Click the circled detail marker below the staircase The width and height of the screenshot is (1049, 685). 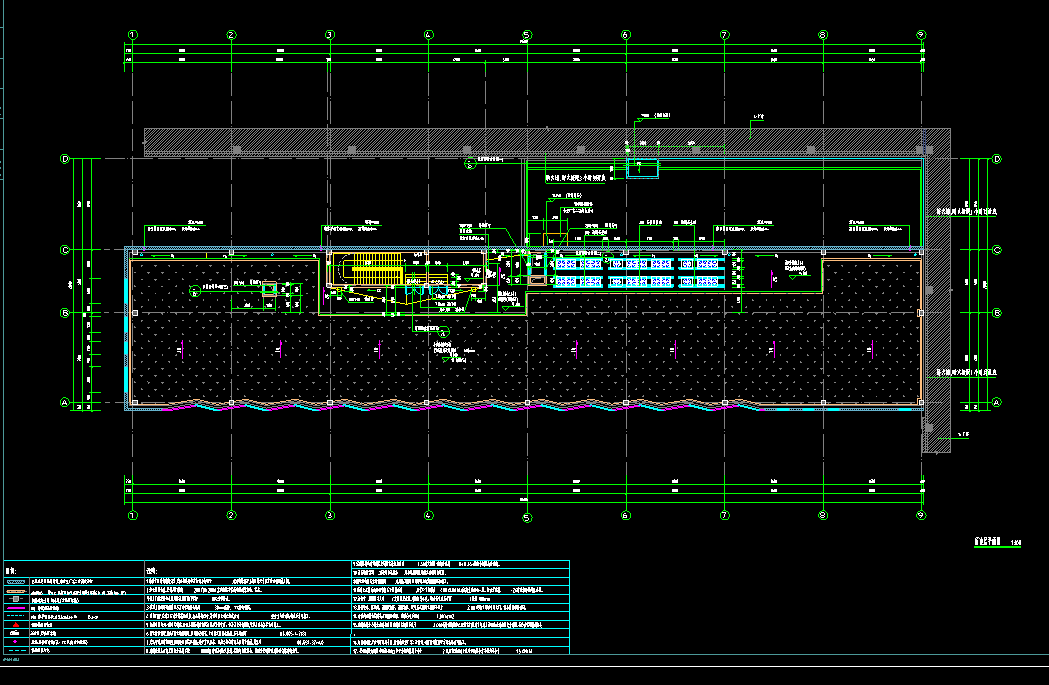coord(445,331)
